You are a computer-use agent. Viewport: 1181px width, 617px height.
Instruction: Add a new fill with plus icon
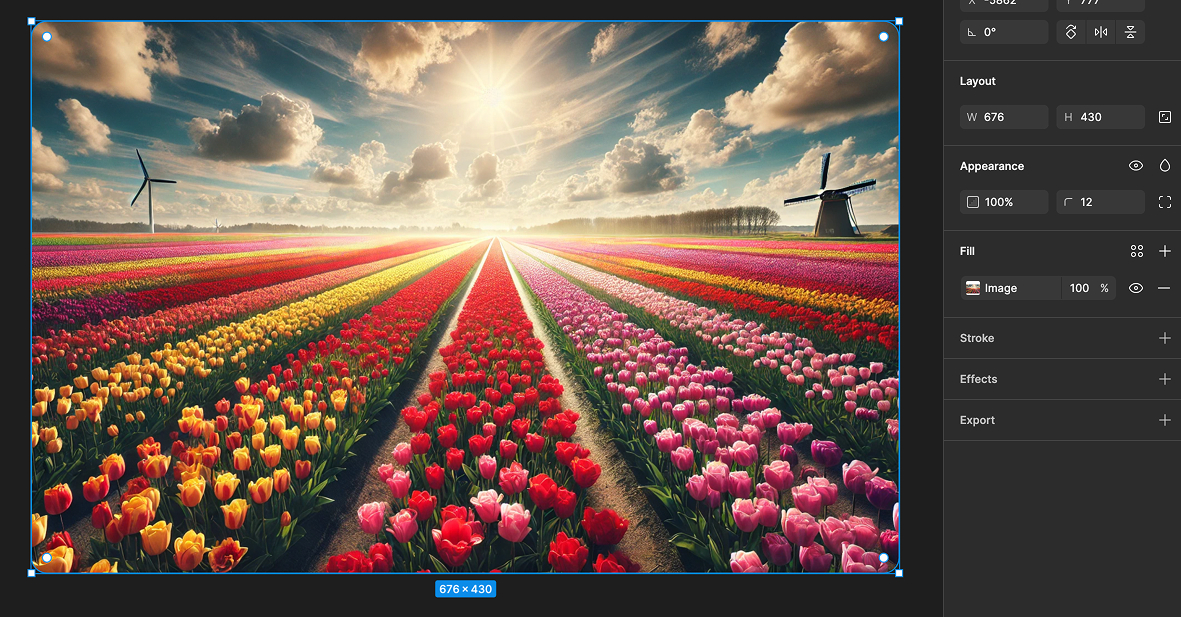tap(1165, 251)
